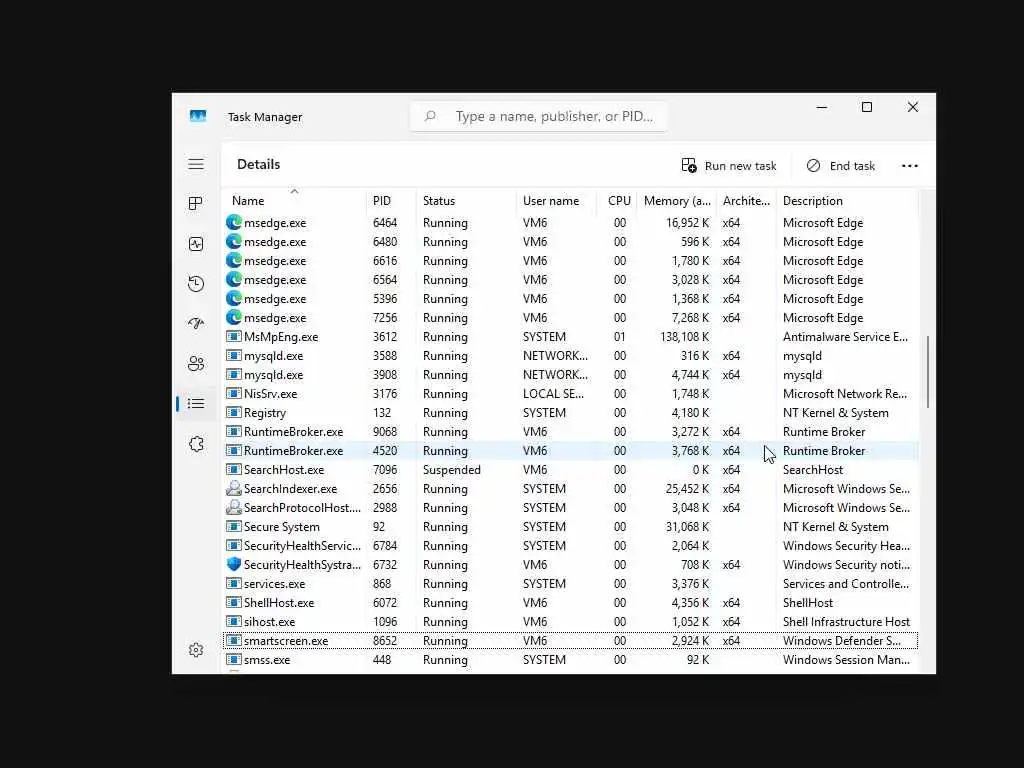Sort by the Architecture column header
The image size is (1024, 768).
pyautogui.click(x=746, y=200)
